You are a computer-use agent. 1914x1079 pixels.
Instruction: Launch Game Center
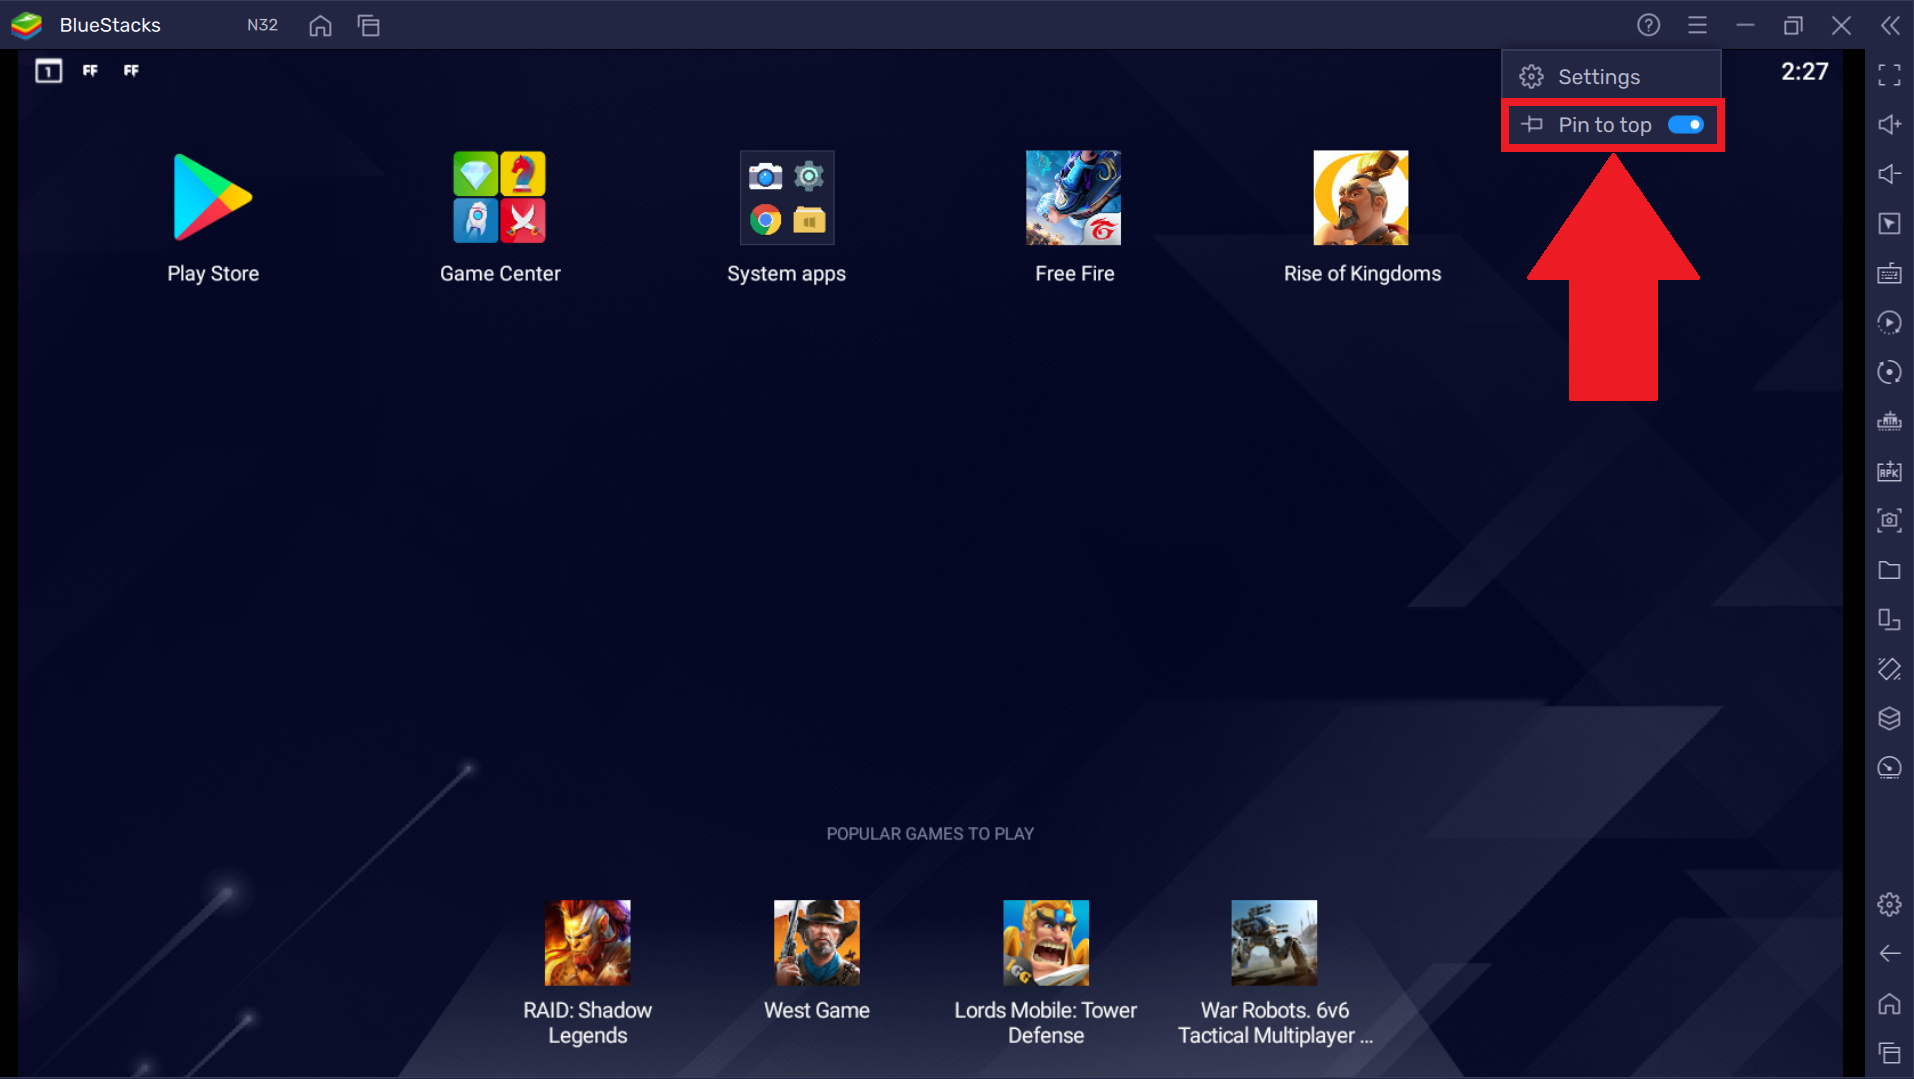(x=499, y=198)
